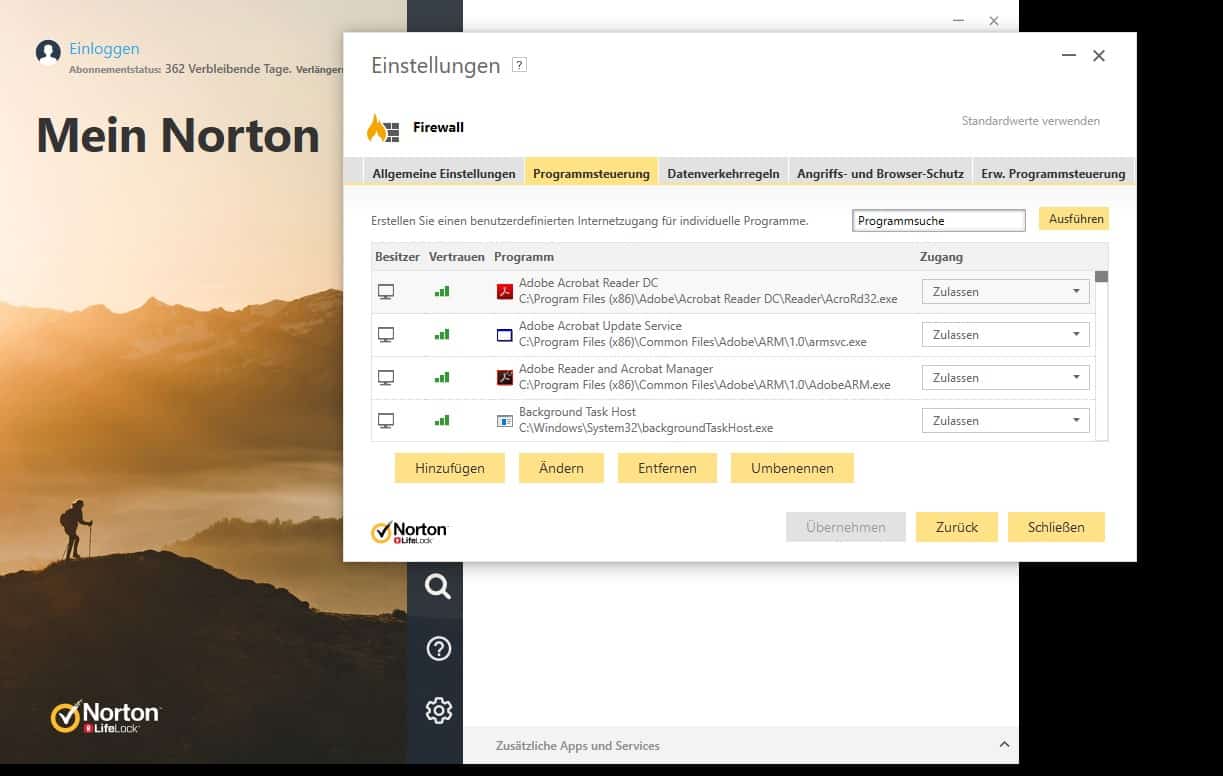
Task: Switch to Erw. Programmsteuerung tab
Action: (1053, 173)
